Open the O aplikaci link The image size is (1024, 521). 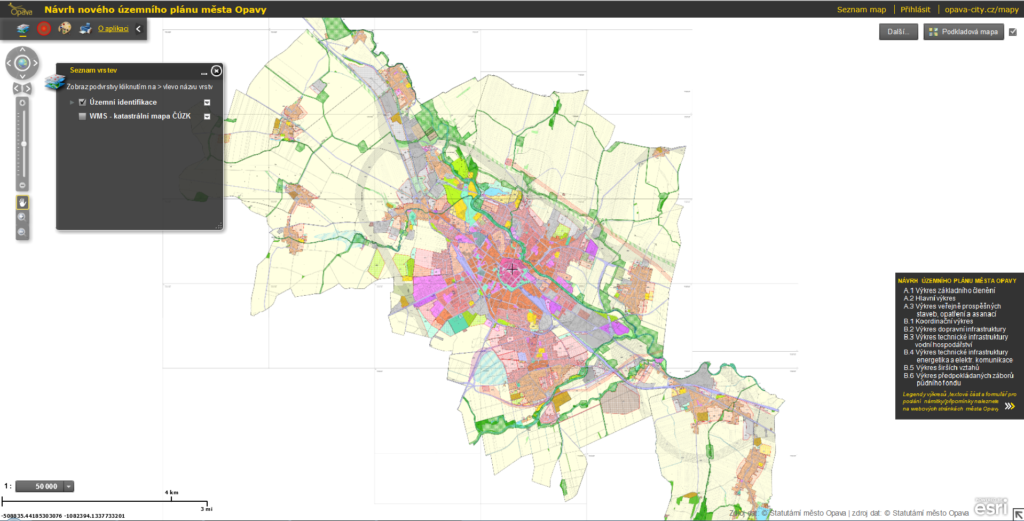pyautogui.click(x=113, y=29)
